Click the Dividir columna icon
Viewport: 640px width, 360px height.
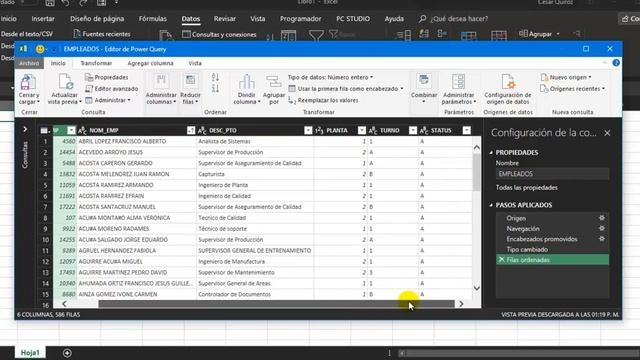247,82
